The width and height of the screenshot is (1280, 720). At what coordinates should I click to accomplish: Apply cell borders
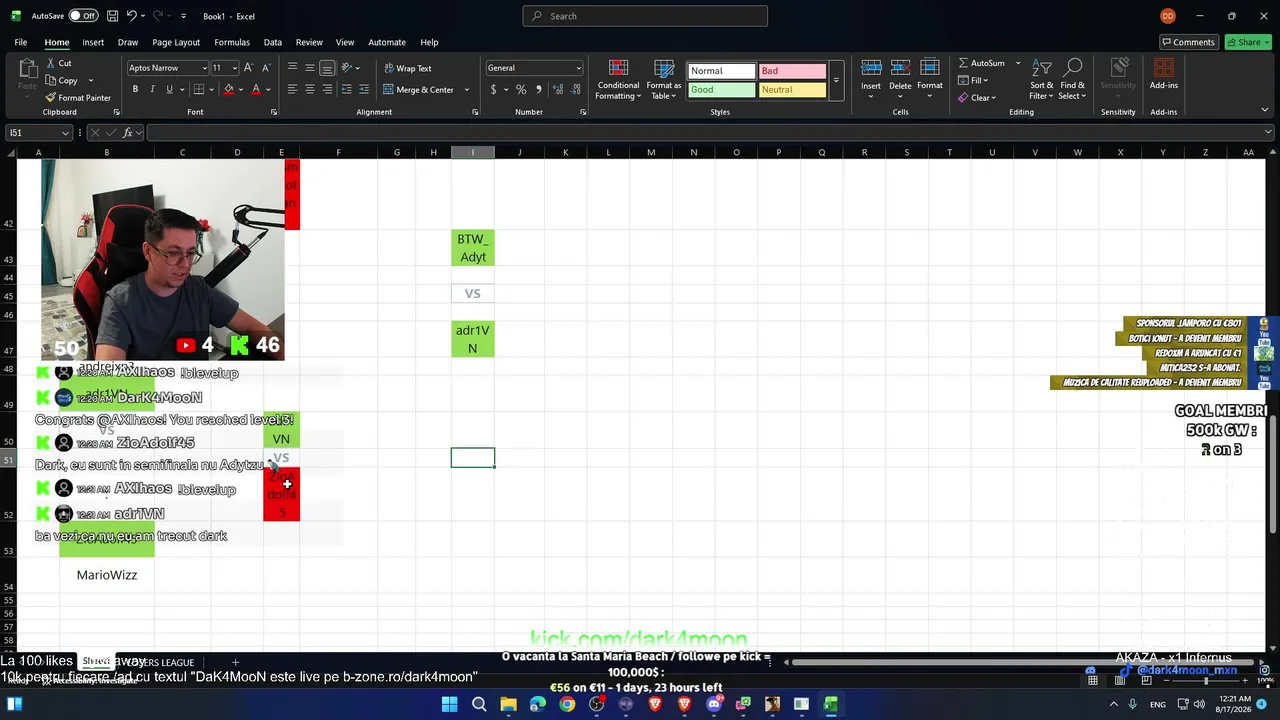[198, 89]
